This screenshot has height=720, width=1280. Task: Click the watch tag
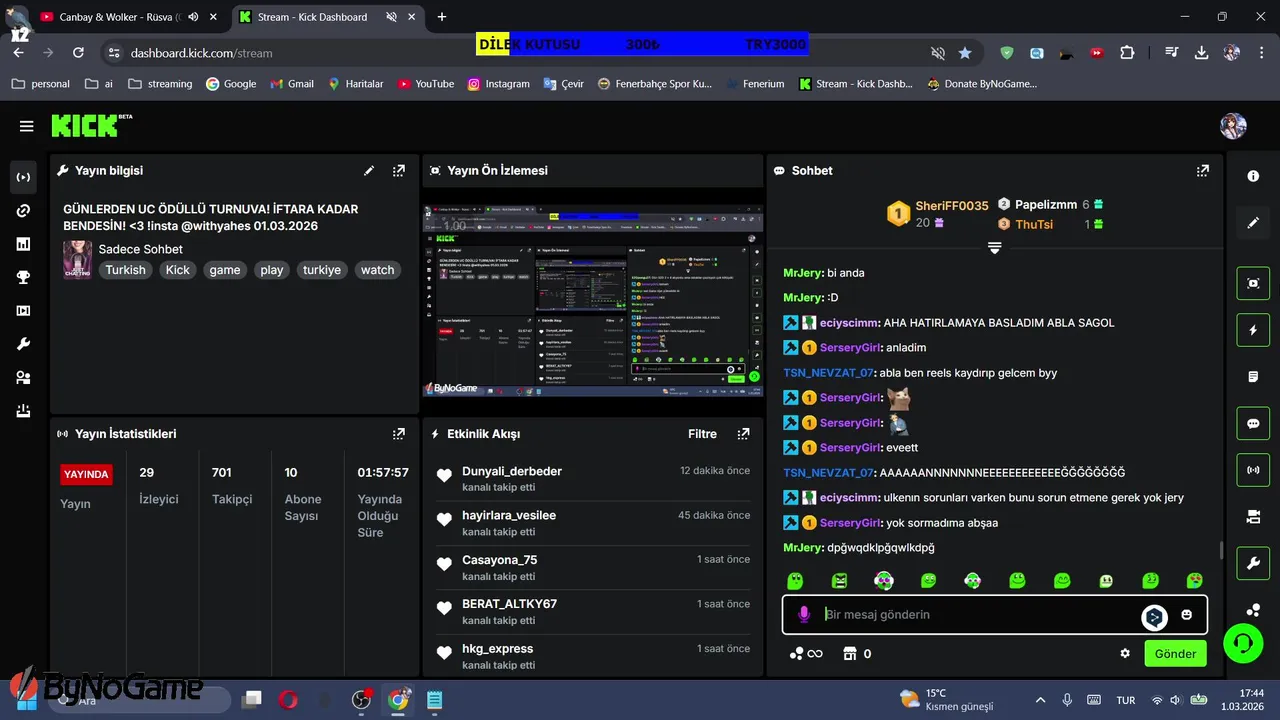pyautogui.click(x=378, y=270)
